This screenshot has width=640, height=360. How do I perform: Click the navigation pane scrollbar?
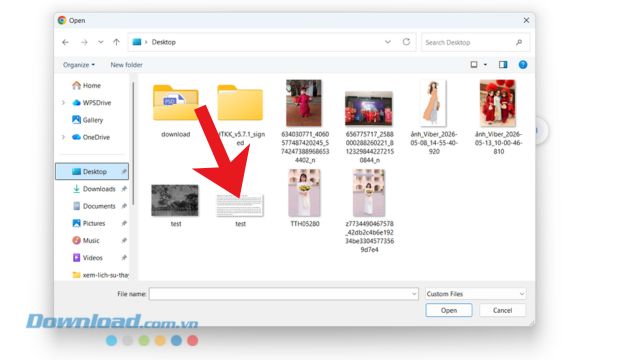(133, 143)
